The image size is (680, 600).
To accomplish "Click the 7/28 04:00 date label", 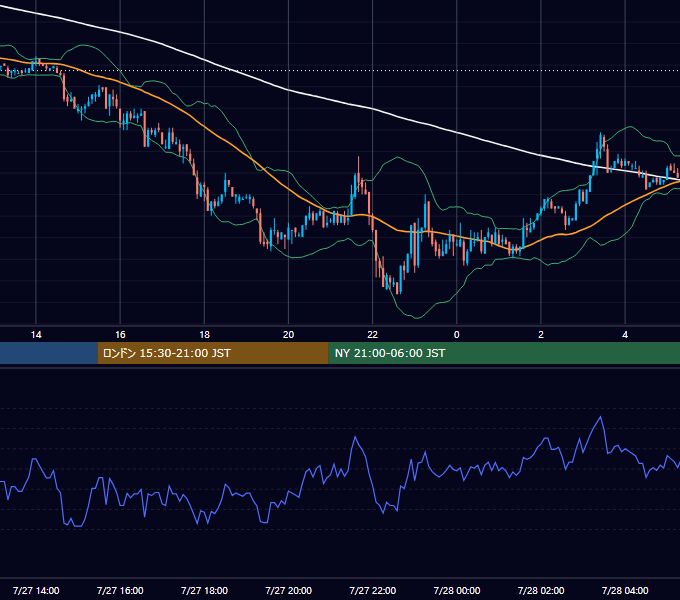I will coord(625,590).
